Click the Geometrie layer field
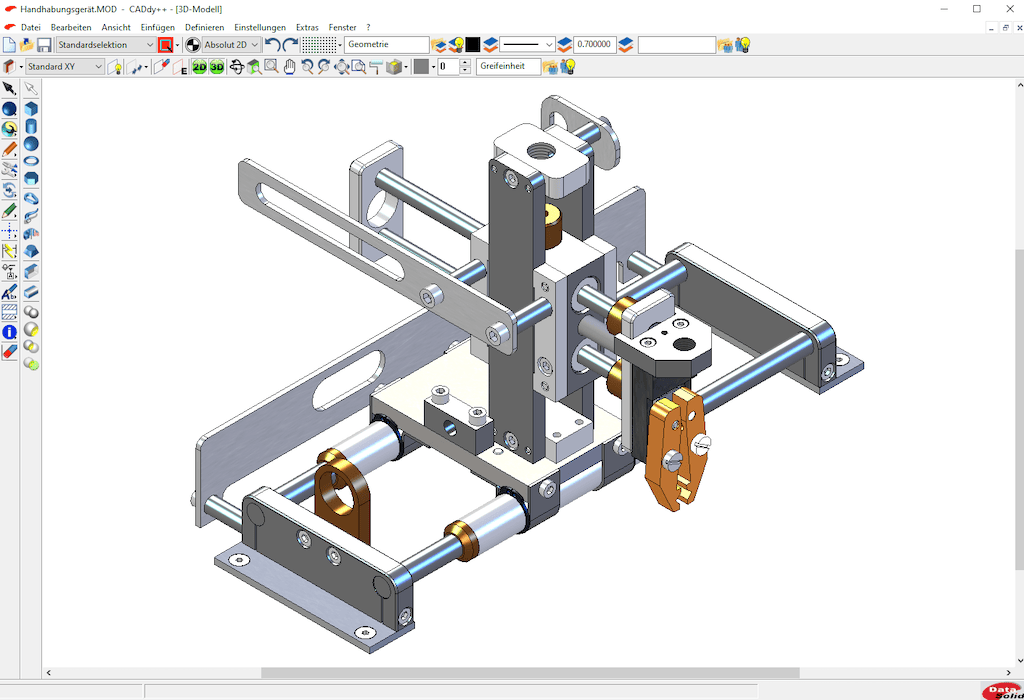 (386, 45)
